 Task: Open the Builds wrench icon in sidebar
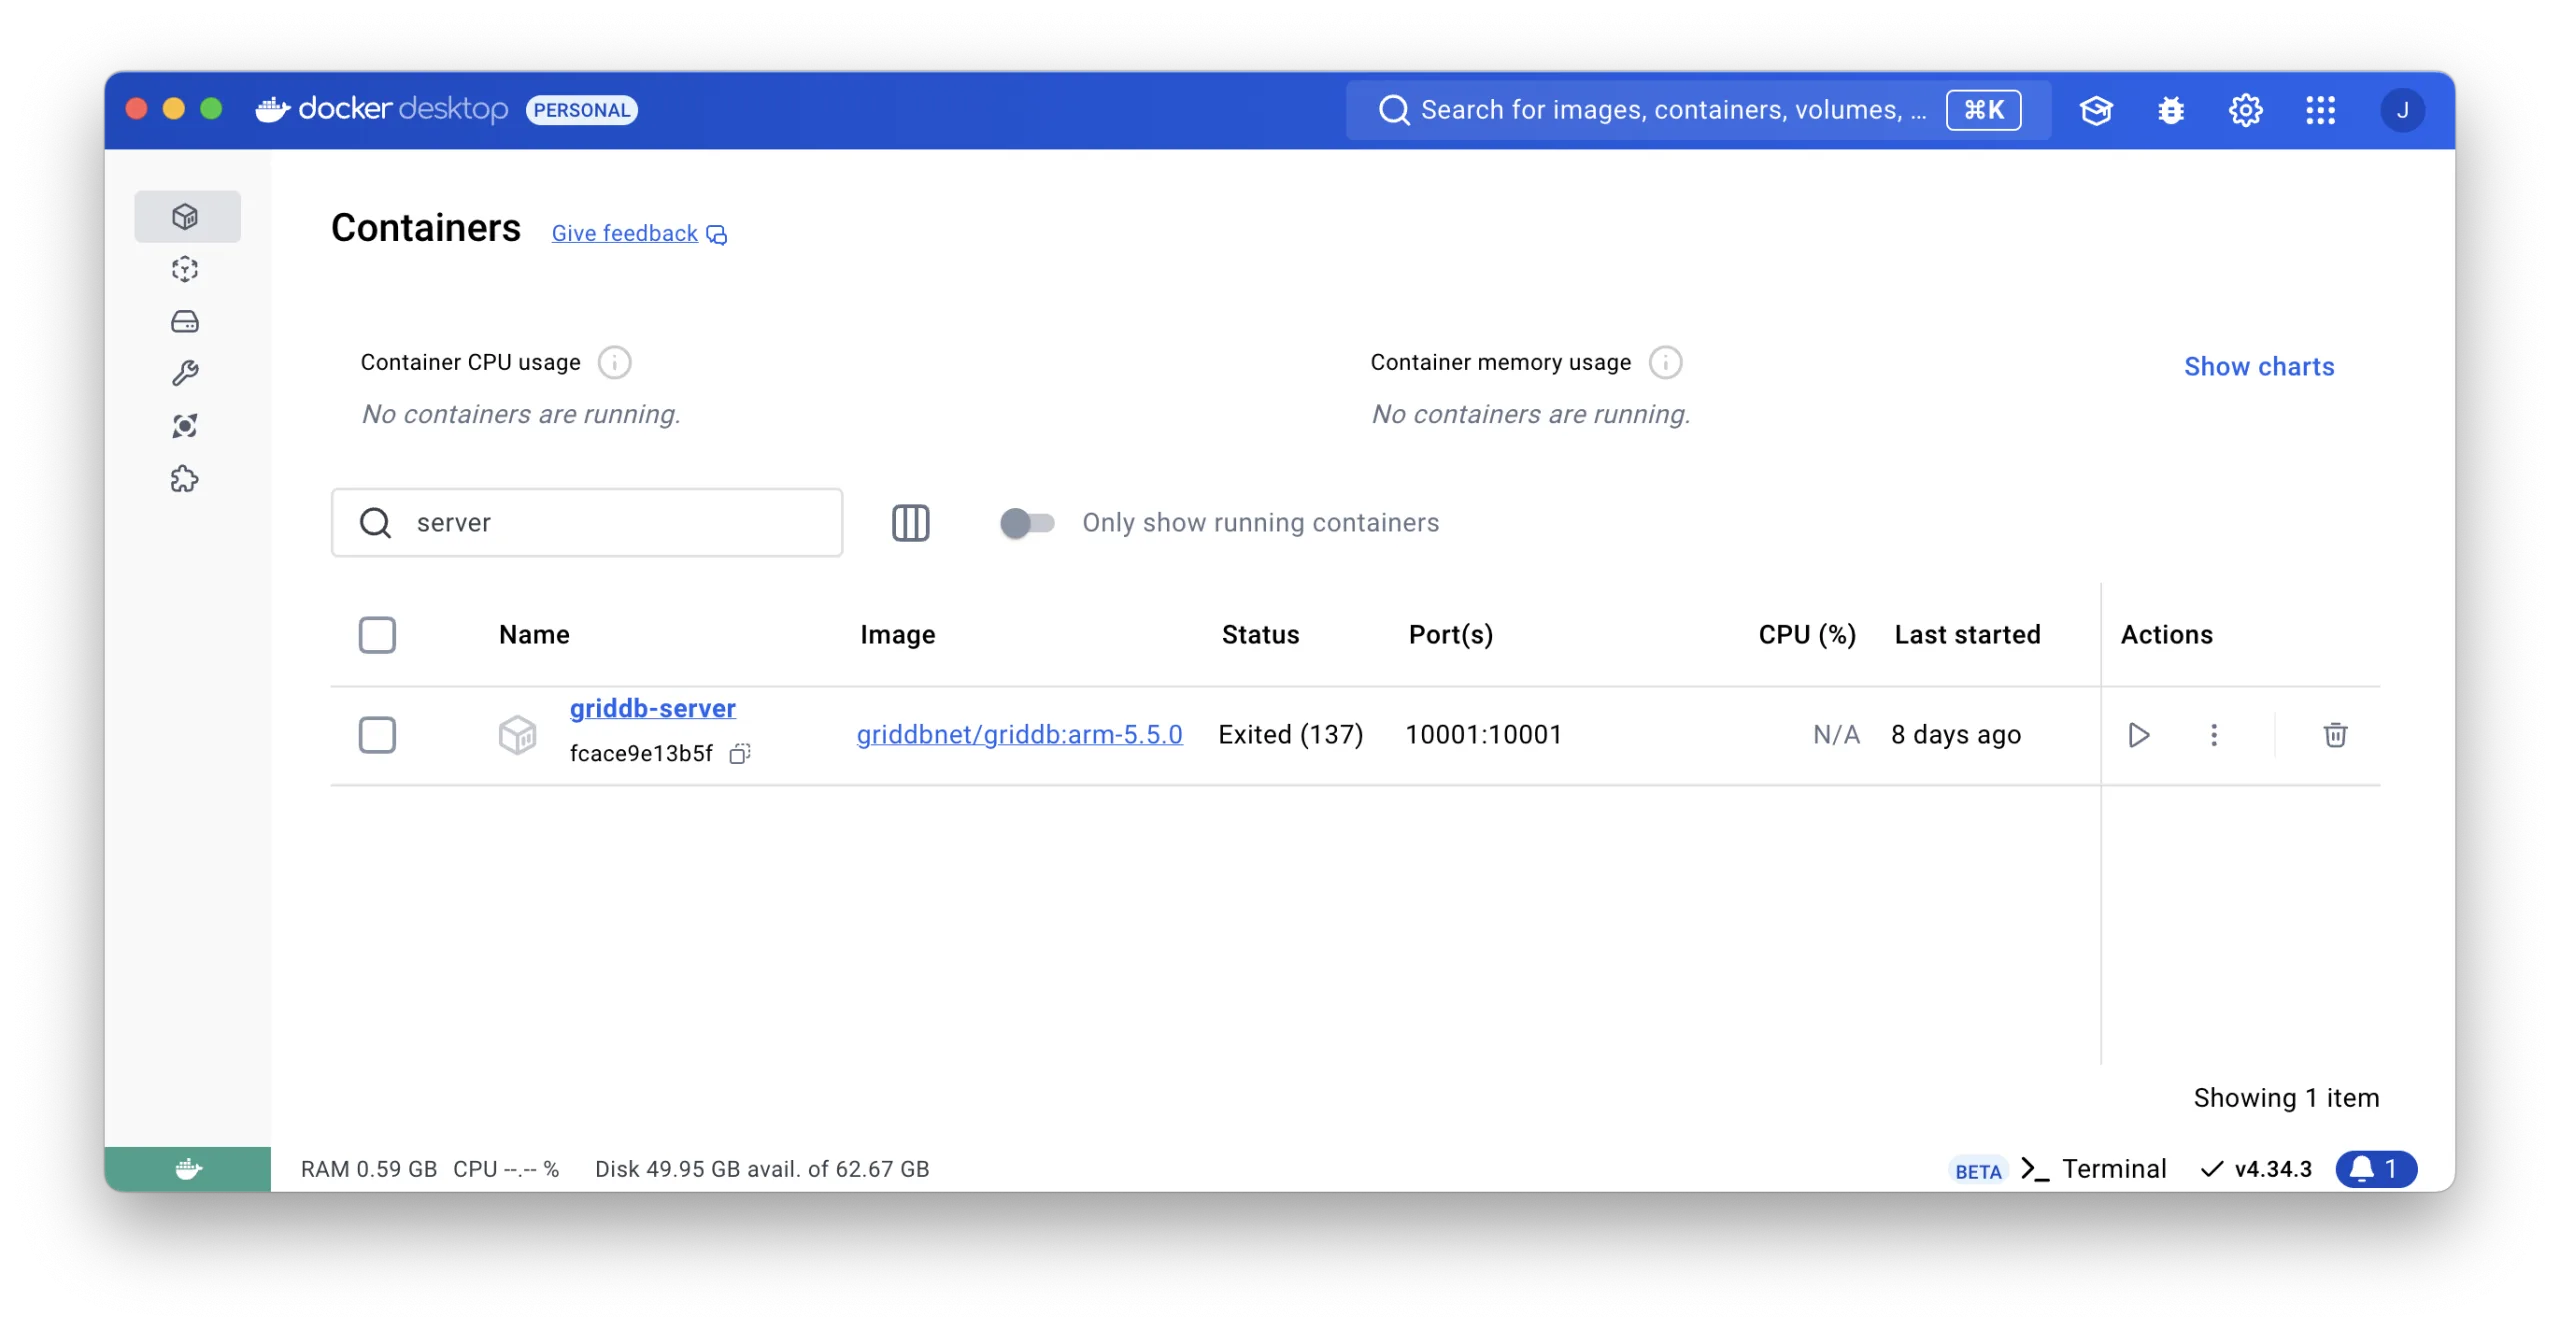pos(185,373)
